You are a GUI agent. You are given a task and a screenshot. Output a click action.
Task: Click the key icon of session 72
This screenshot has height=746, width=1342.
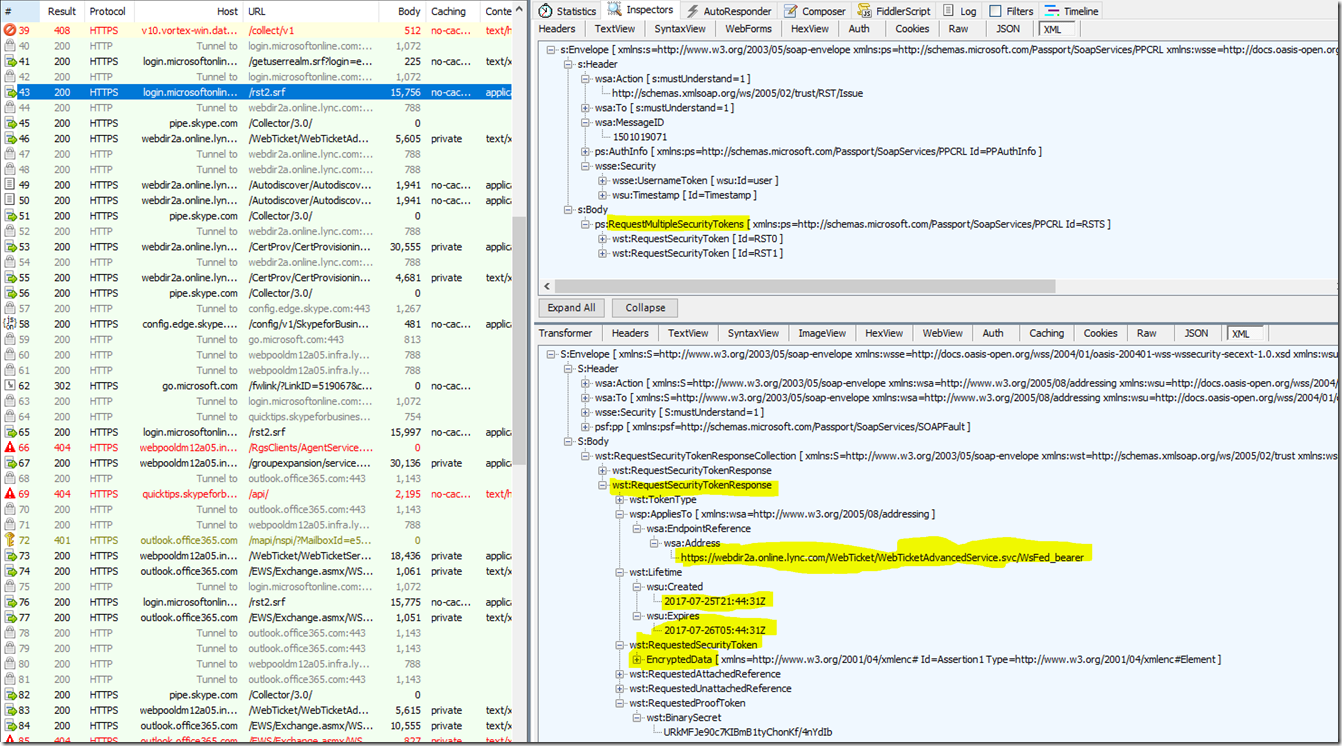point(10,540)
